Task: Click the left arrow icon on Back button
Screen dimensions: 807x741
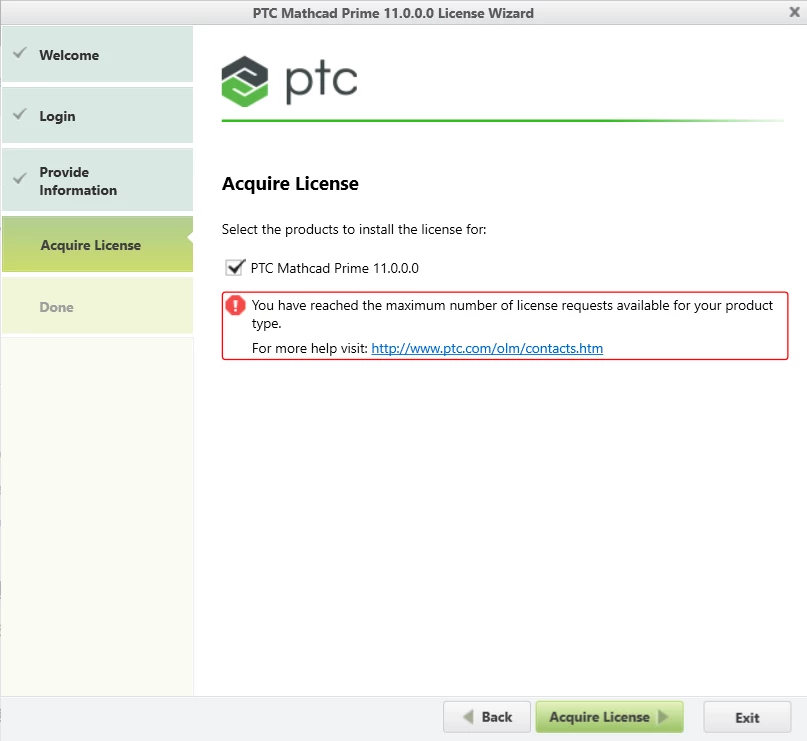Action: click(468, 716)
